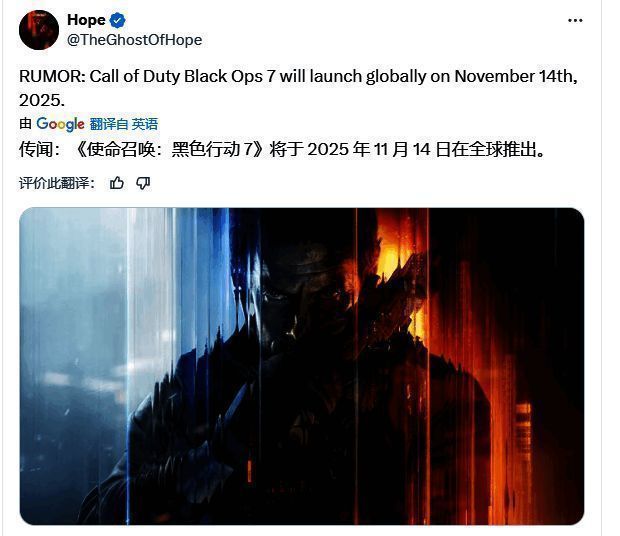
Task: Click November 14th in the tweet
Action: (516, 77)
